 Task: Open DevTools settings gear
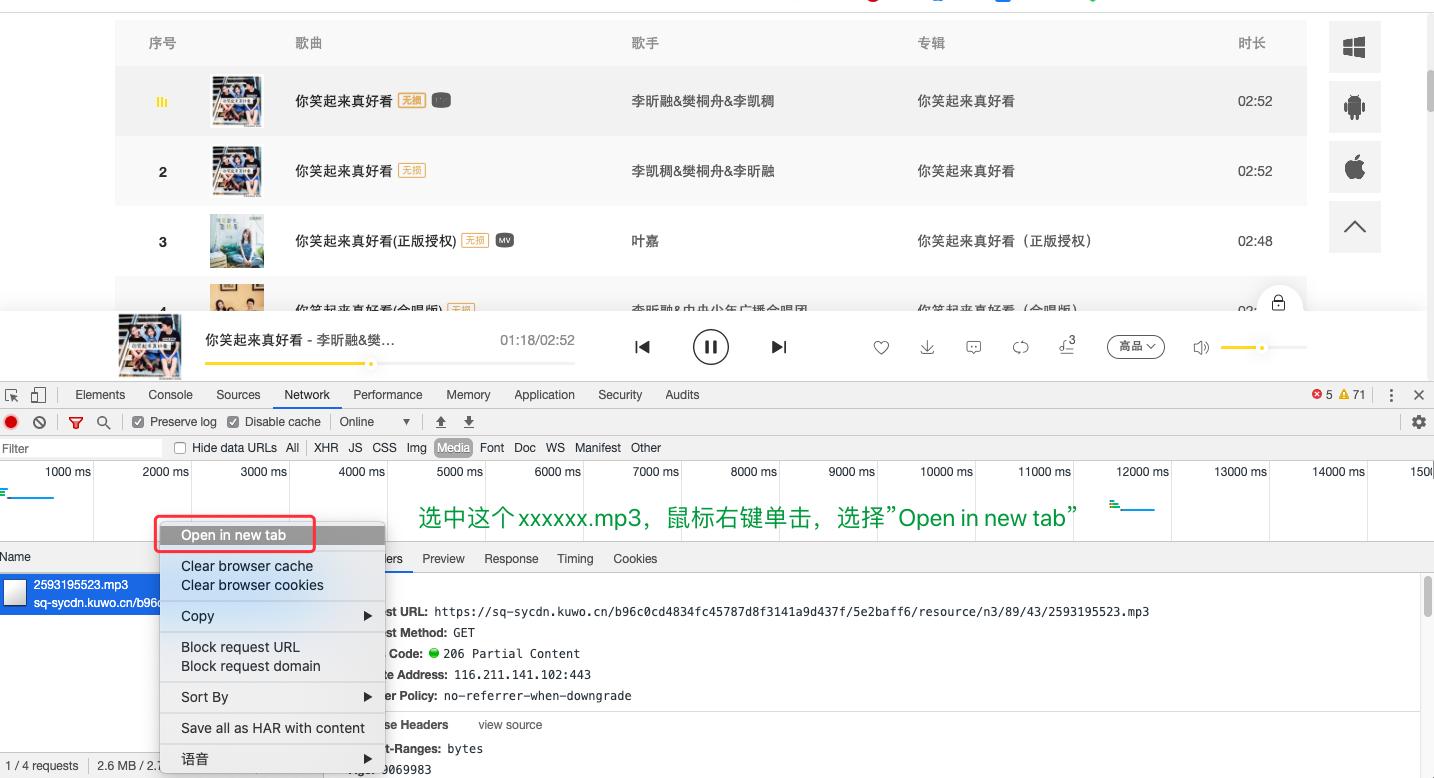tap(1420, 421)
